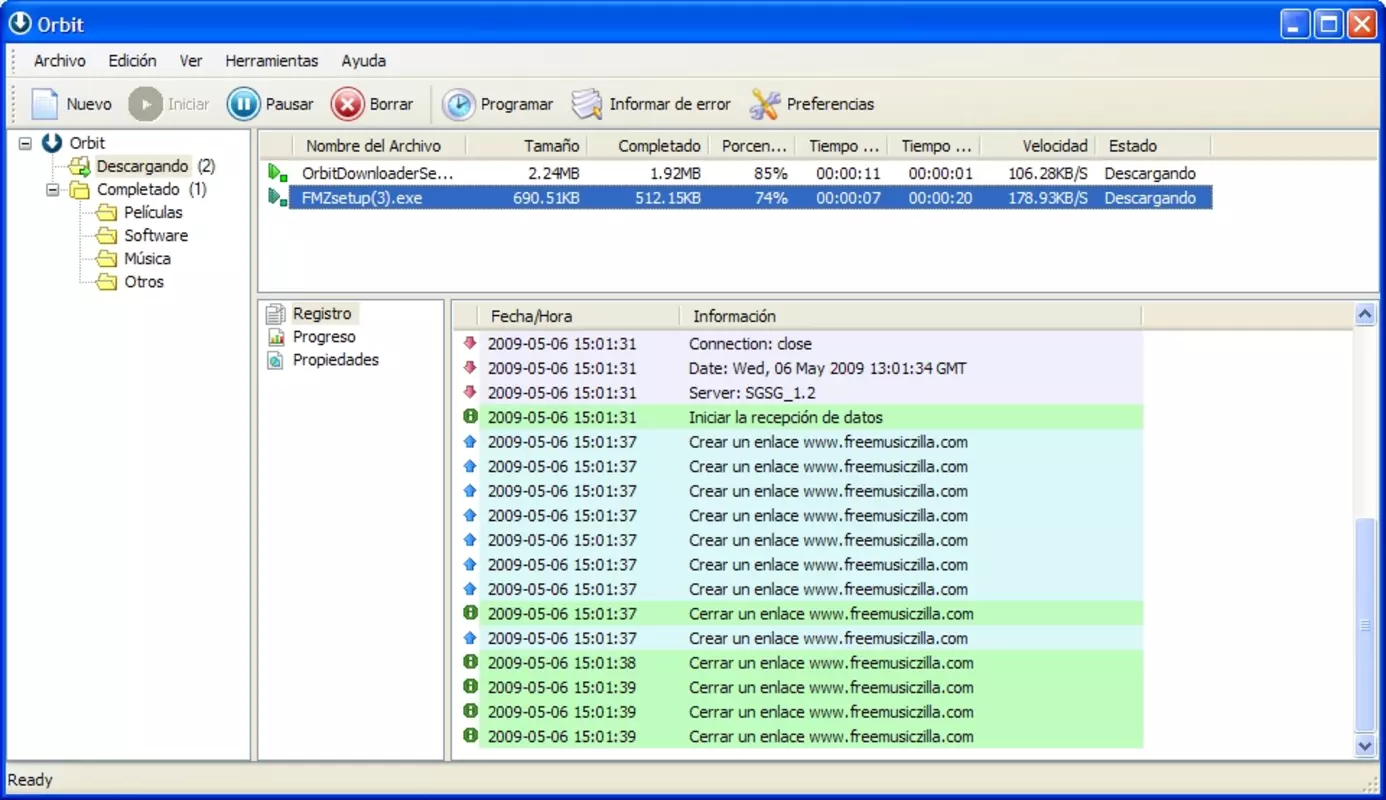Open Preferencias tools icon
This screenshot has width=1386, height=800.
[765, 104]
